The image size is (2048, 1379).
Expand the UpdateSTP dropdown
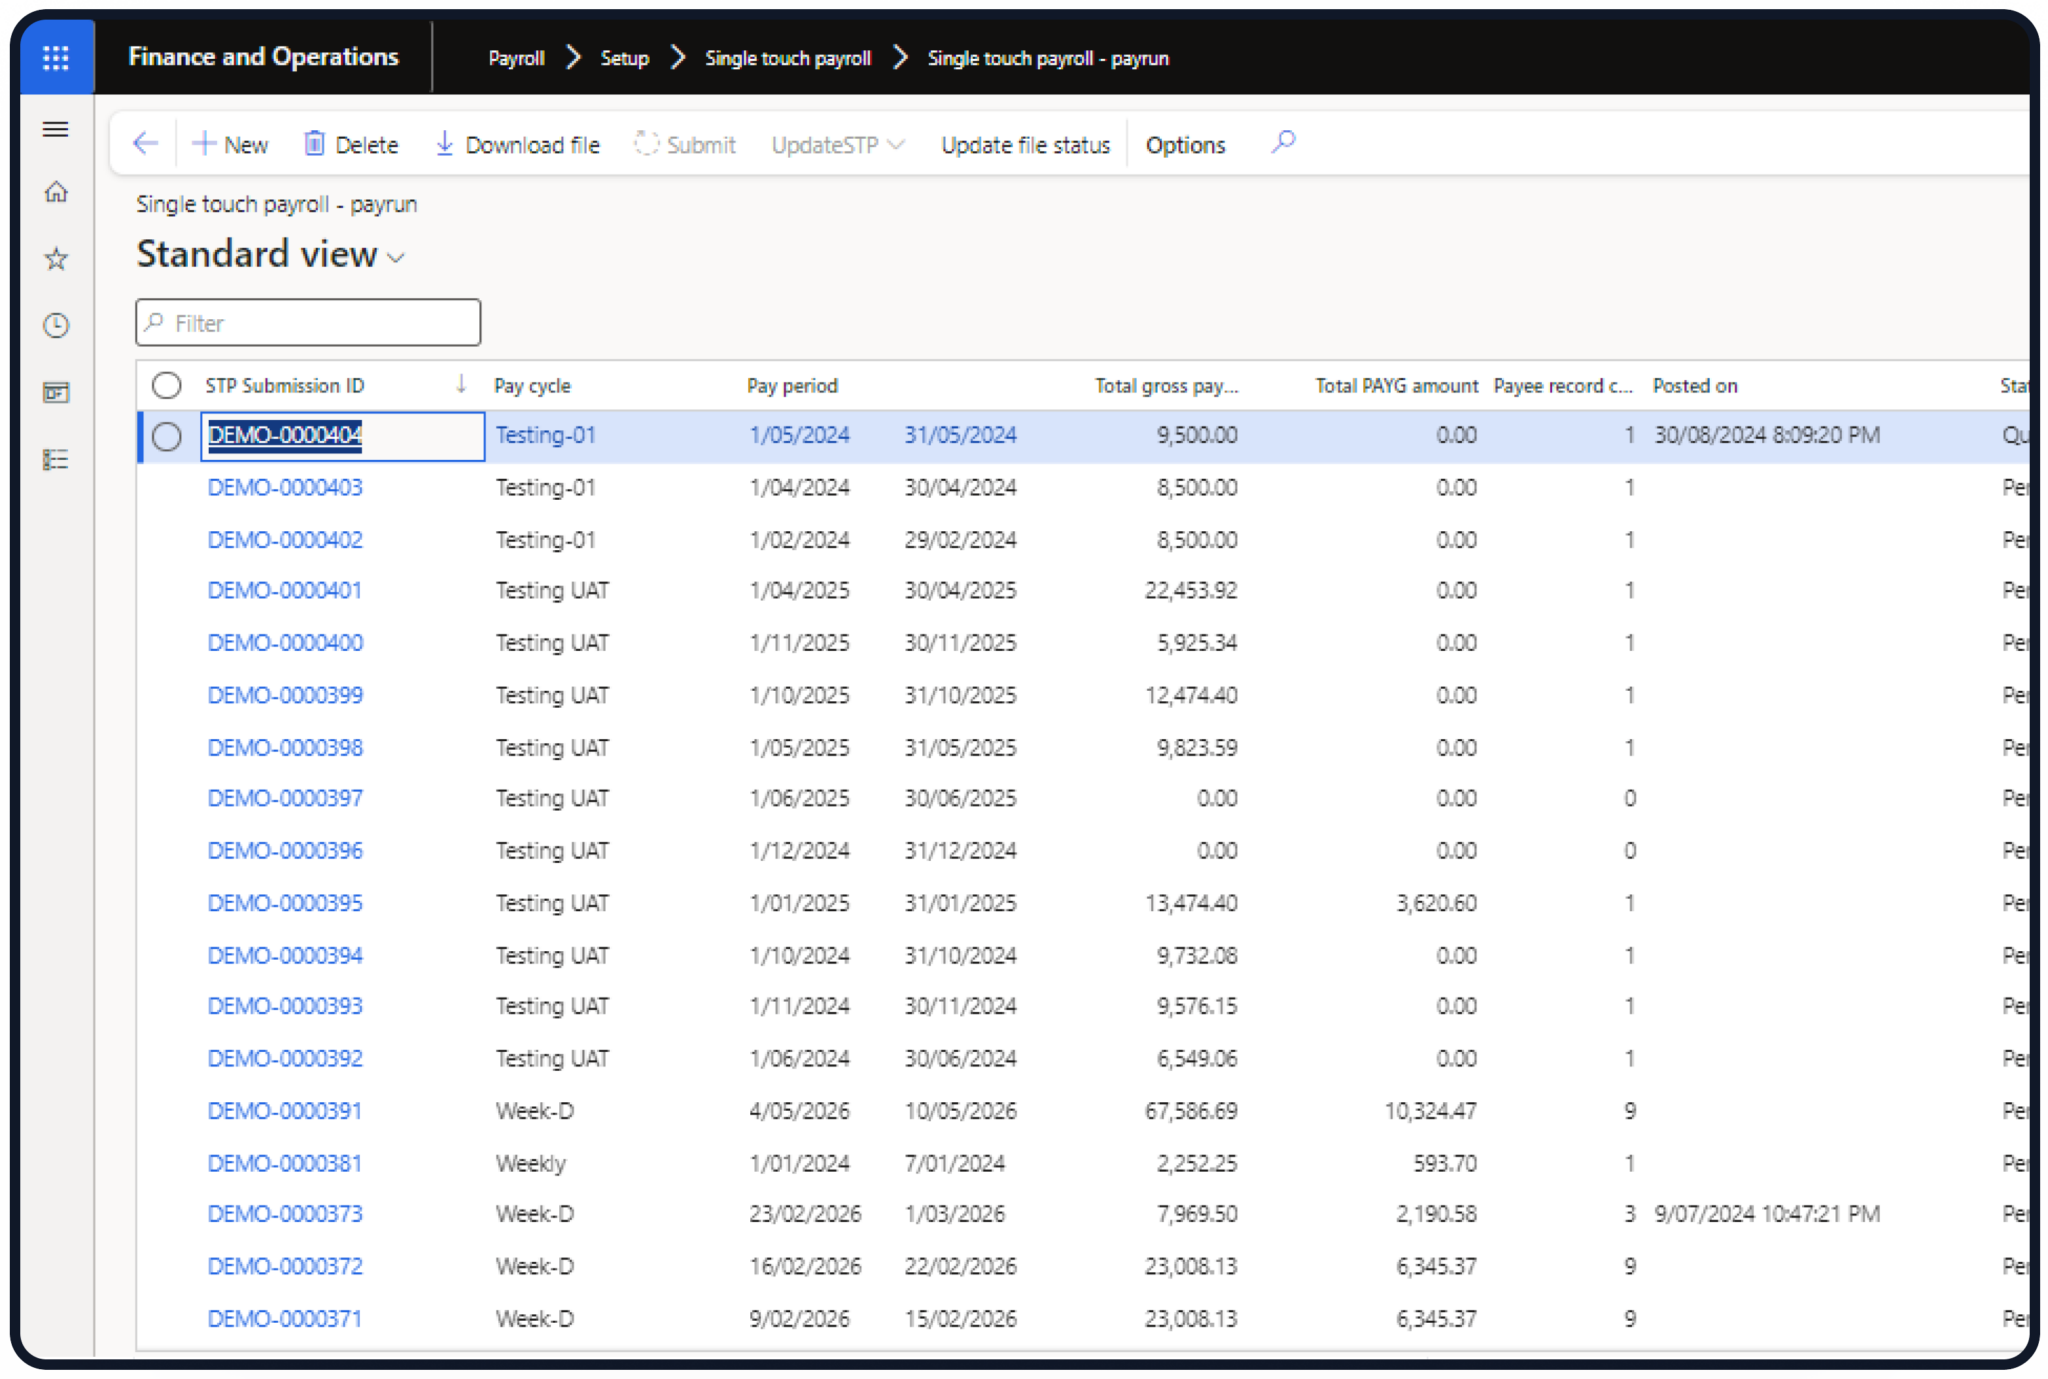pos(897,145)
